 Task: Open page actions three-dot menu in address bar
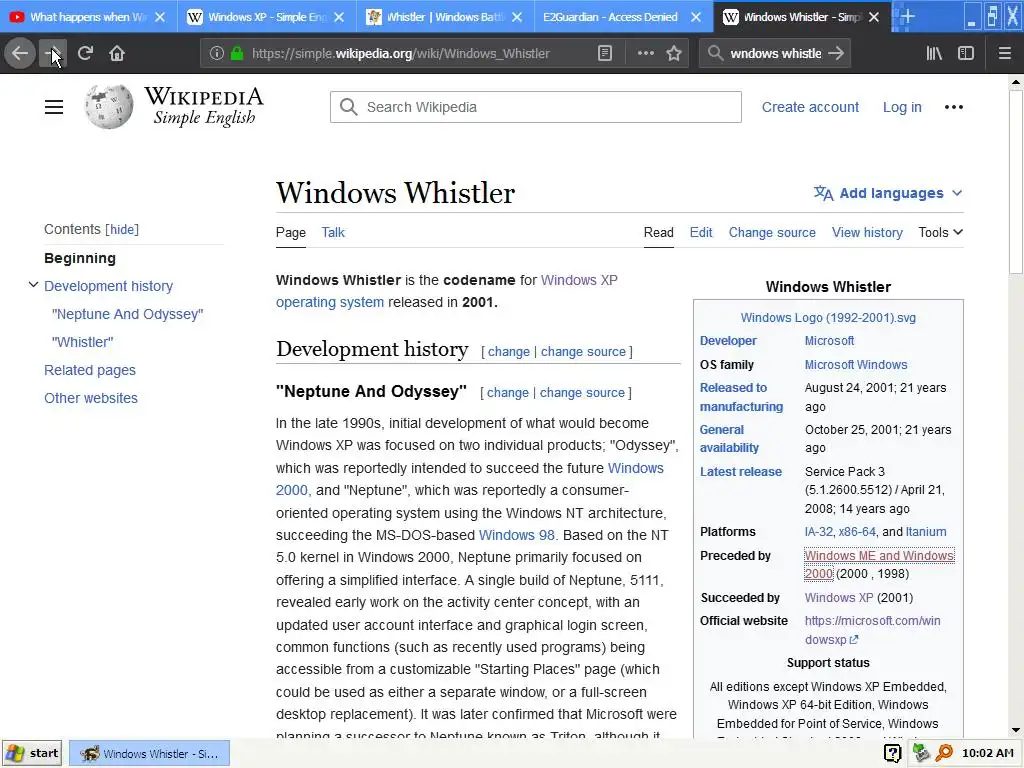(645, 54)
